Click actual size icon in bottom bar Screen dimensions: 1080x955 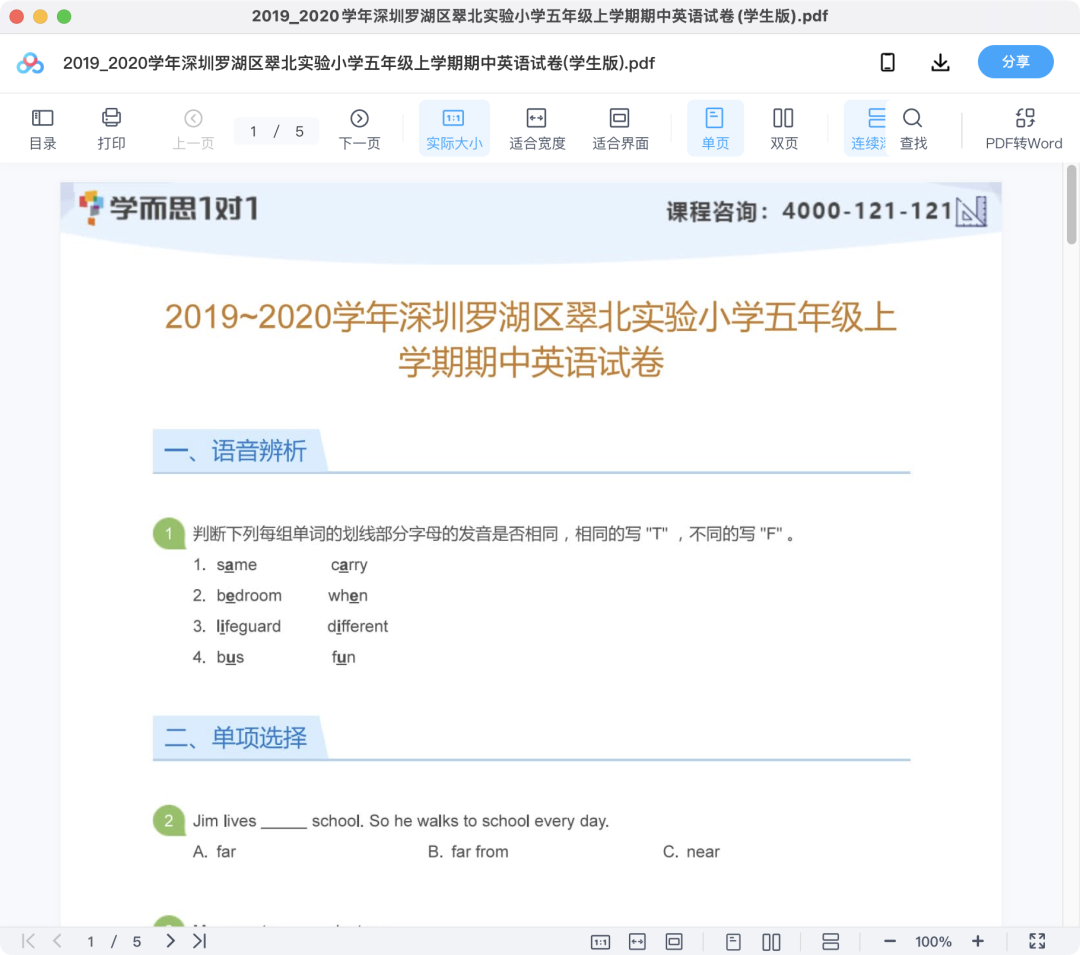point(601,941)
